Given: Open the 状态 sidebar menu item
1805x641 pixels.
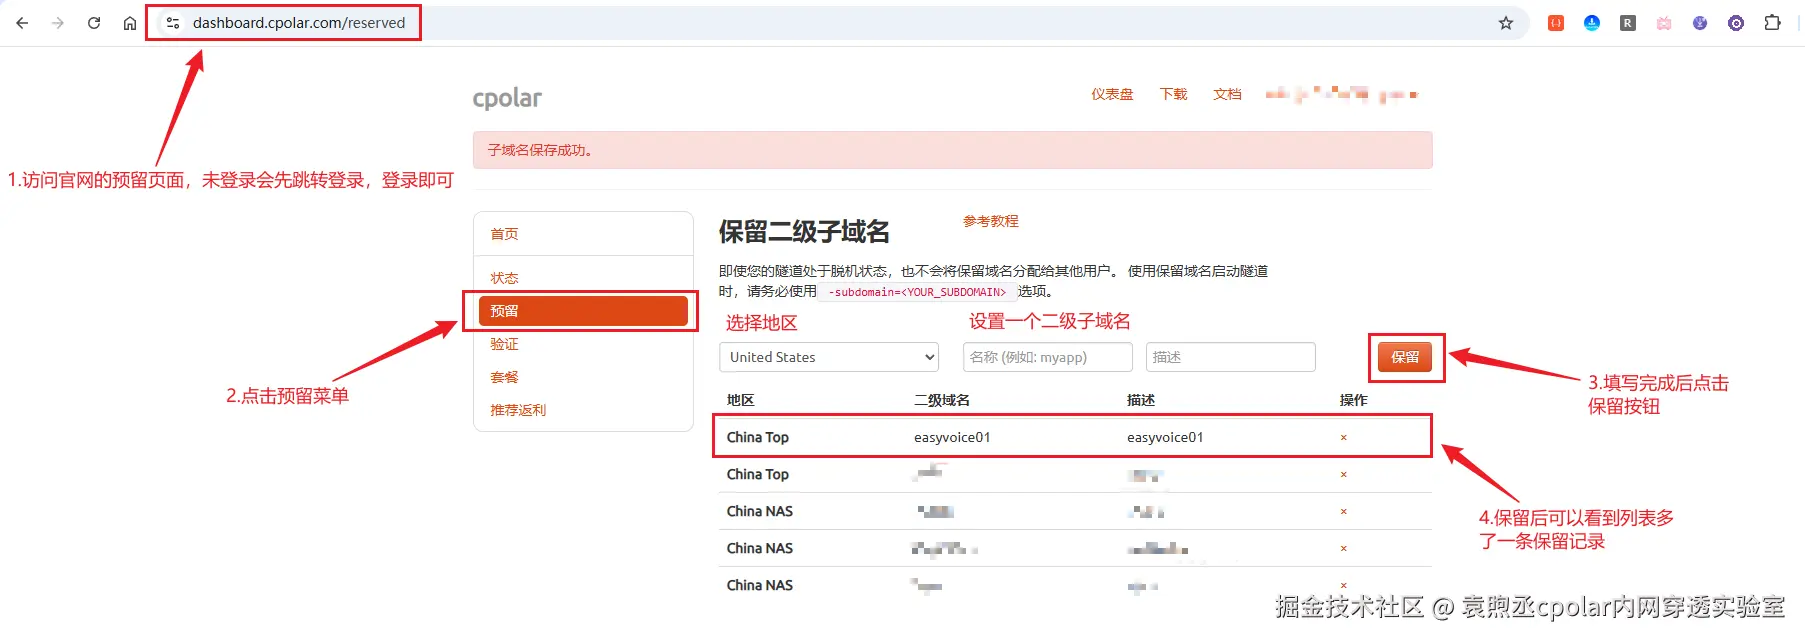Looking at the screenshot, I should pos(504,278).
